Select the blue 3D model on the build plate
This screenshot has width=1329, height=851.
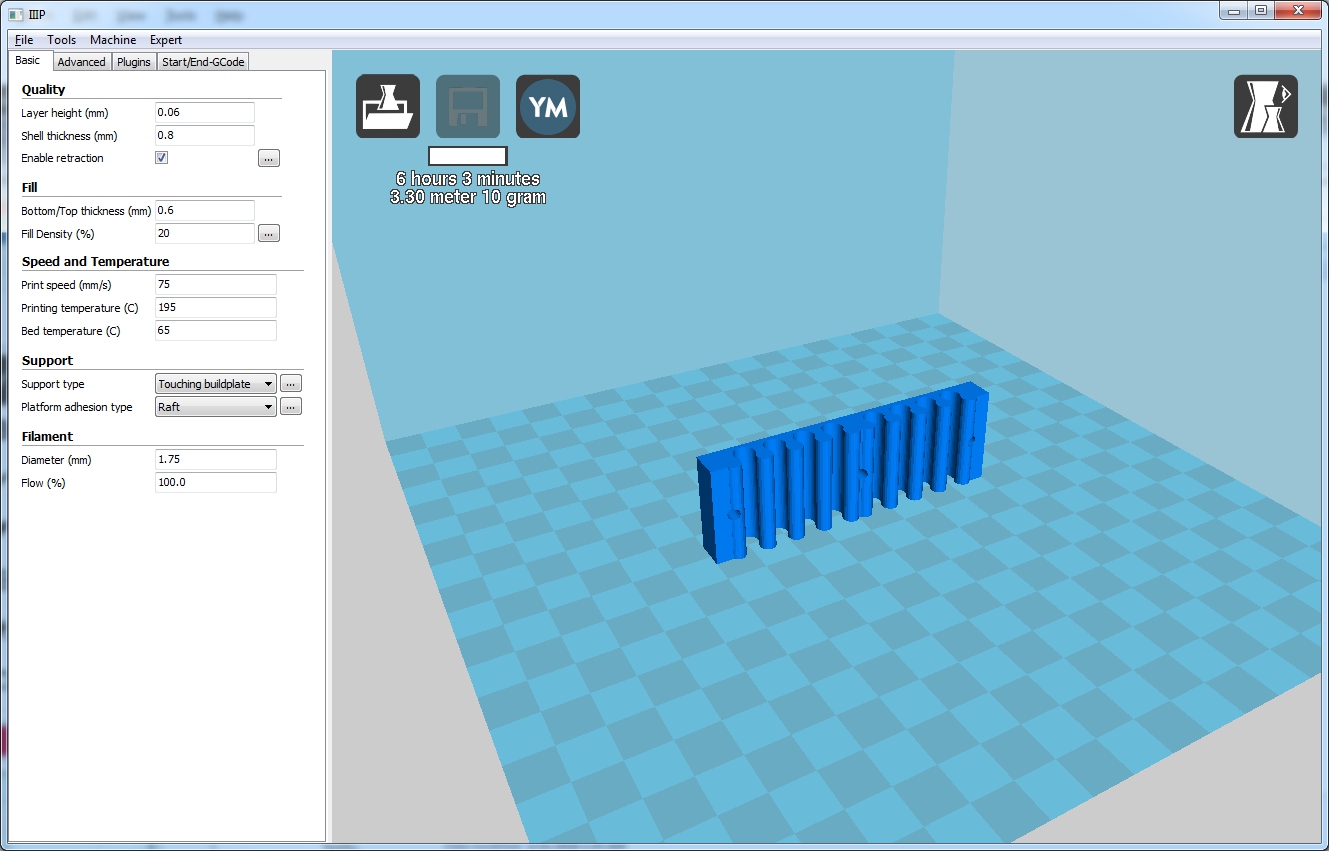(843, 475)
